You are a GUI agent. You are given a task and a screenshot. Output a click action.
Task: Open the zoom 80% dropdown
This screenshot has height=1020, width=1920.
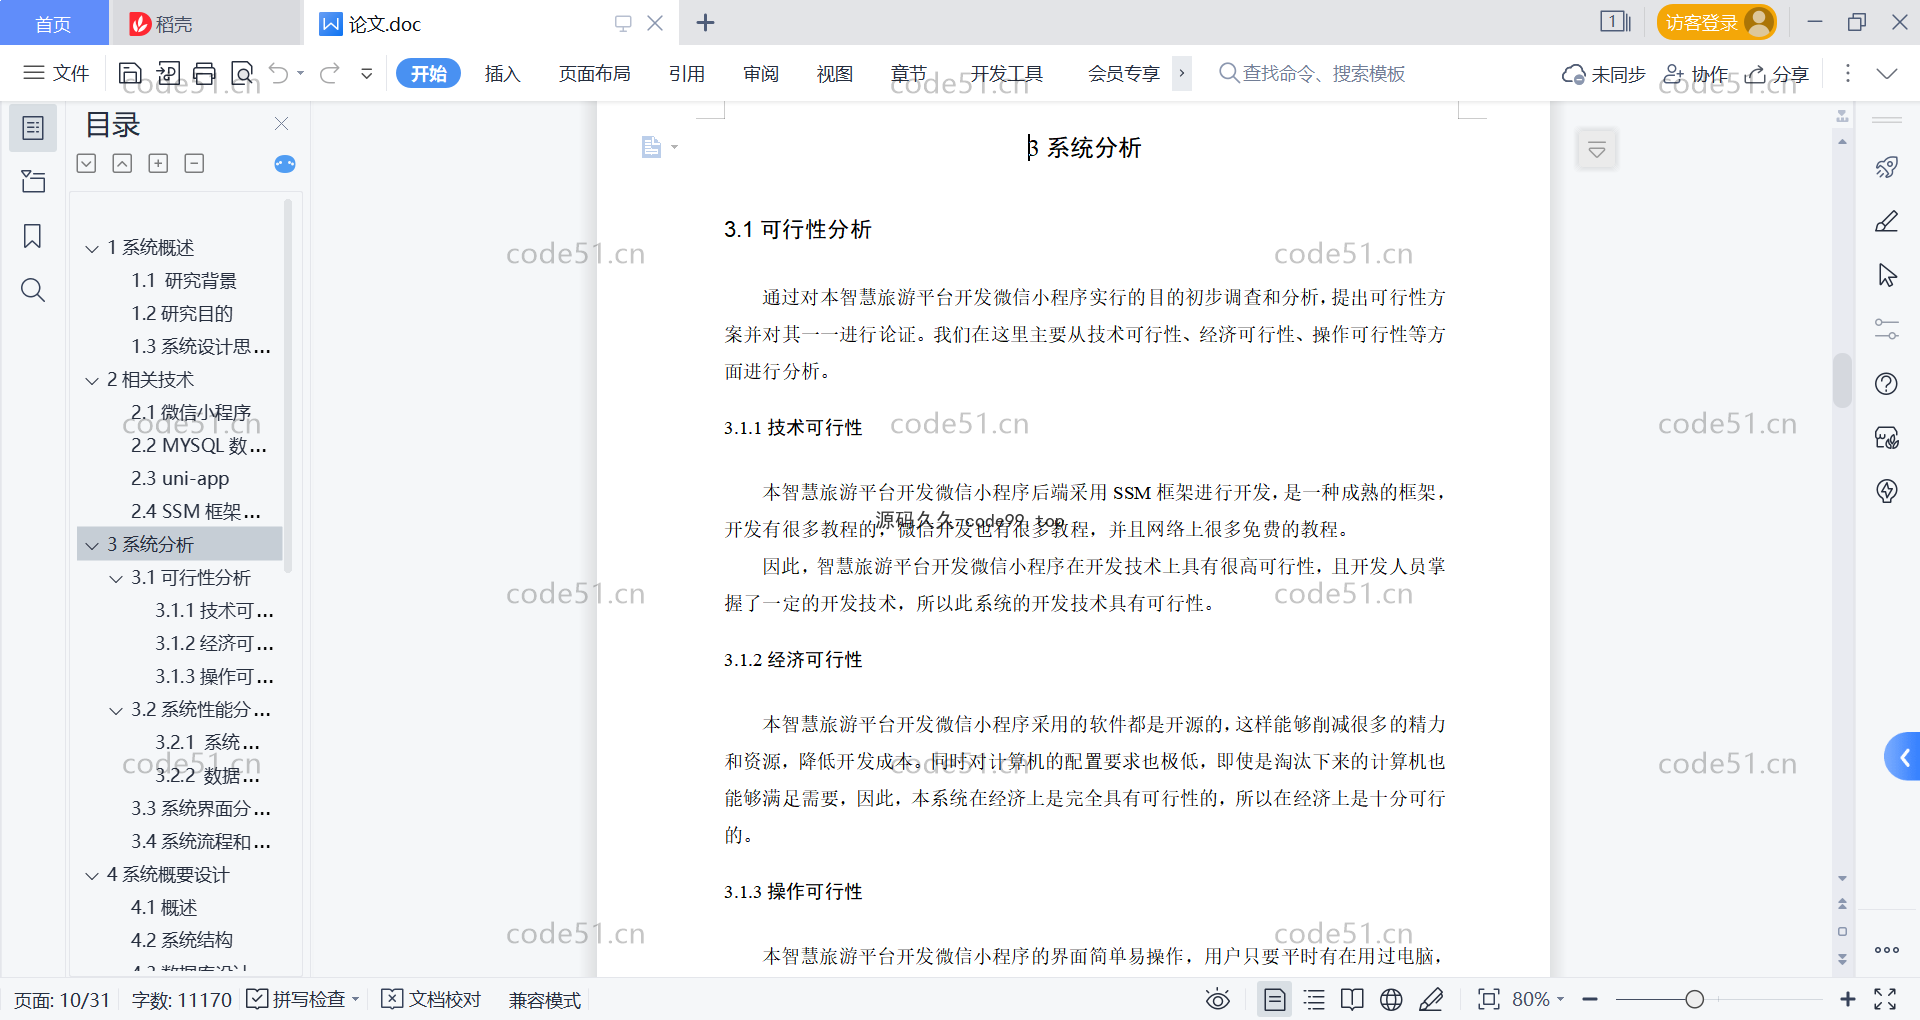1538,999
